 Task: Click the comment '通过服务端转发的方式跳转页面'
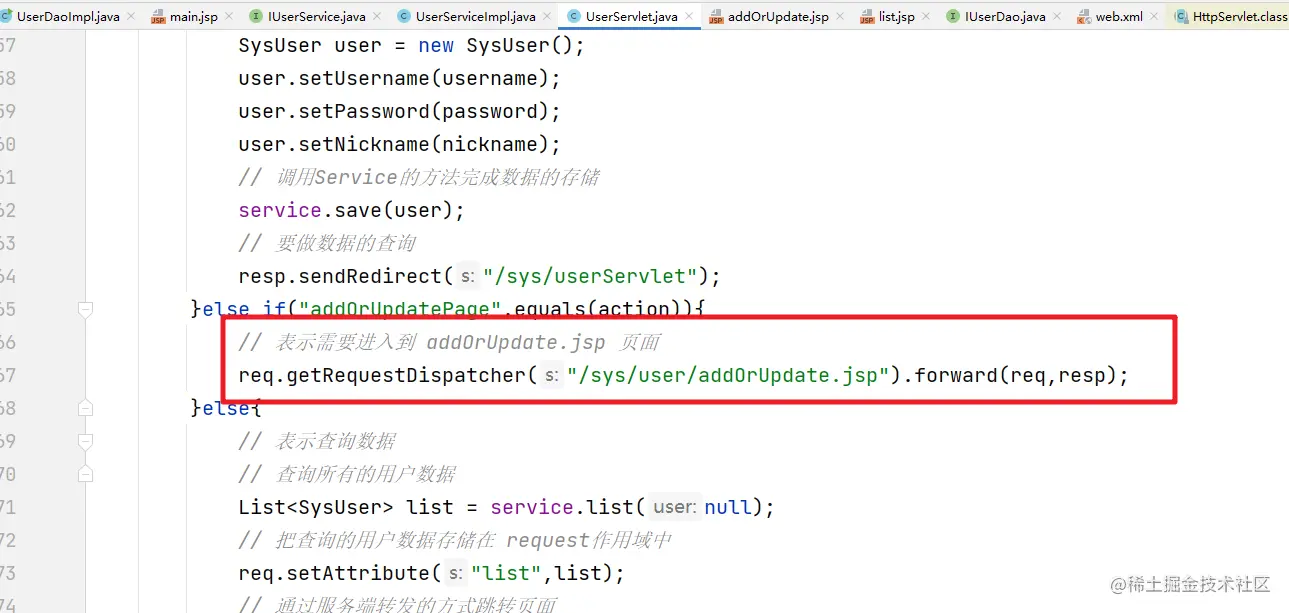[397, 604]
